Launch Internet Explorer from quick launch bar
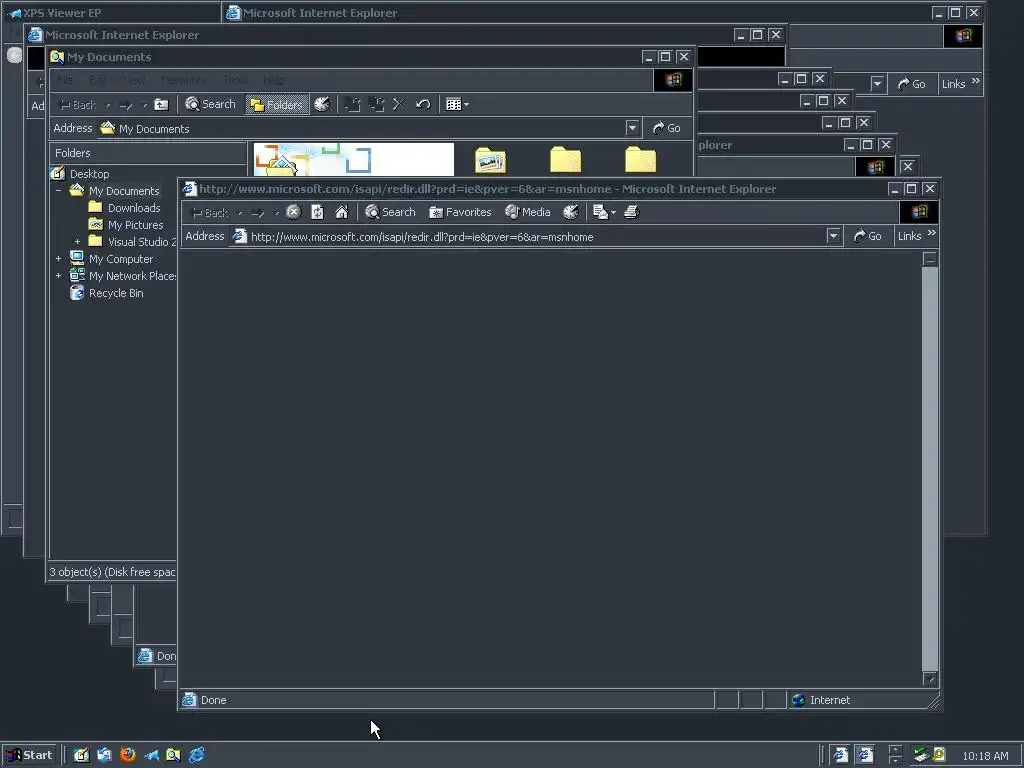The height and width of the screenshot is (768, 1024). pos(197,755)
